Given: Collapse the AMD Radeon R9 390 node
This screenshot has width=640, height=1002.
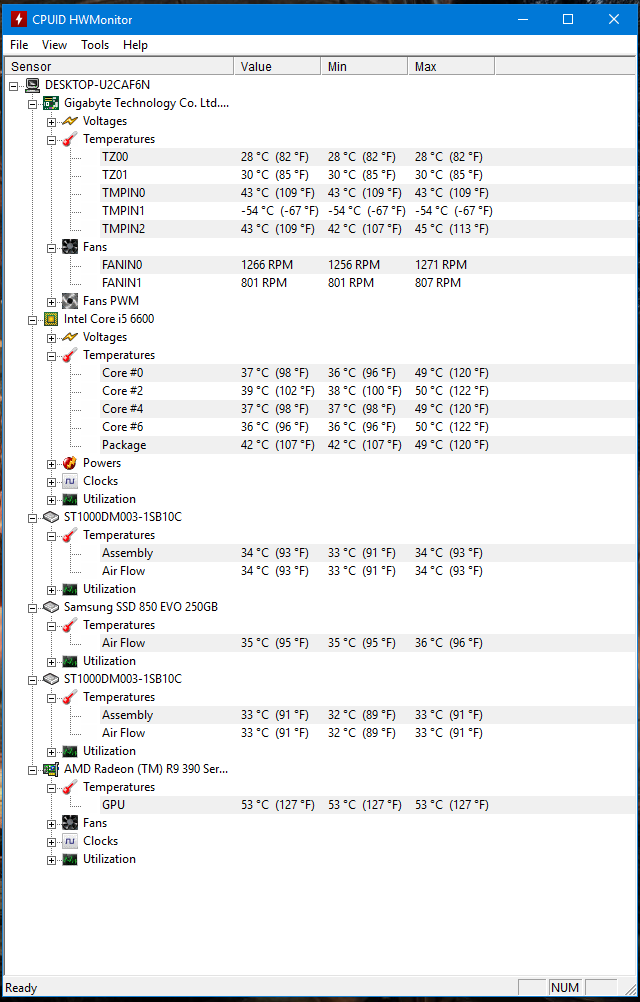Looking at the screenshot, I should tap(33, 769).
